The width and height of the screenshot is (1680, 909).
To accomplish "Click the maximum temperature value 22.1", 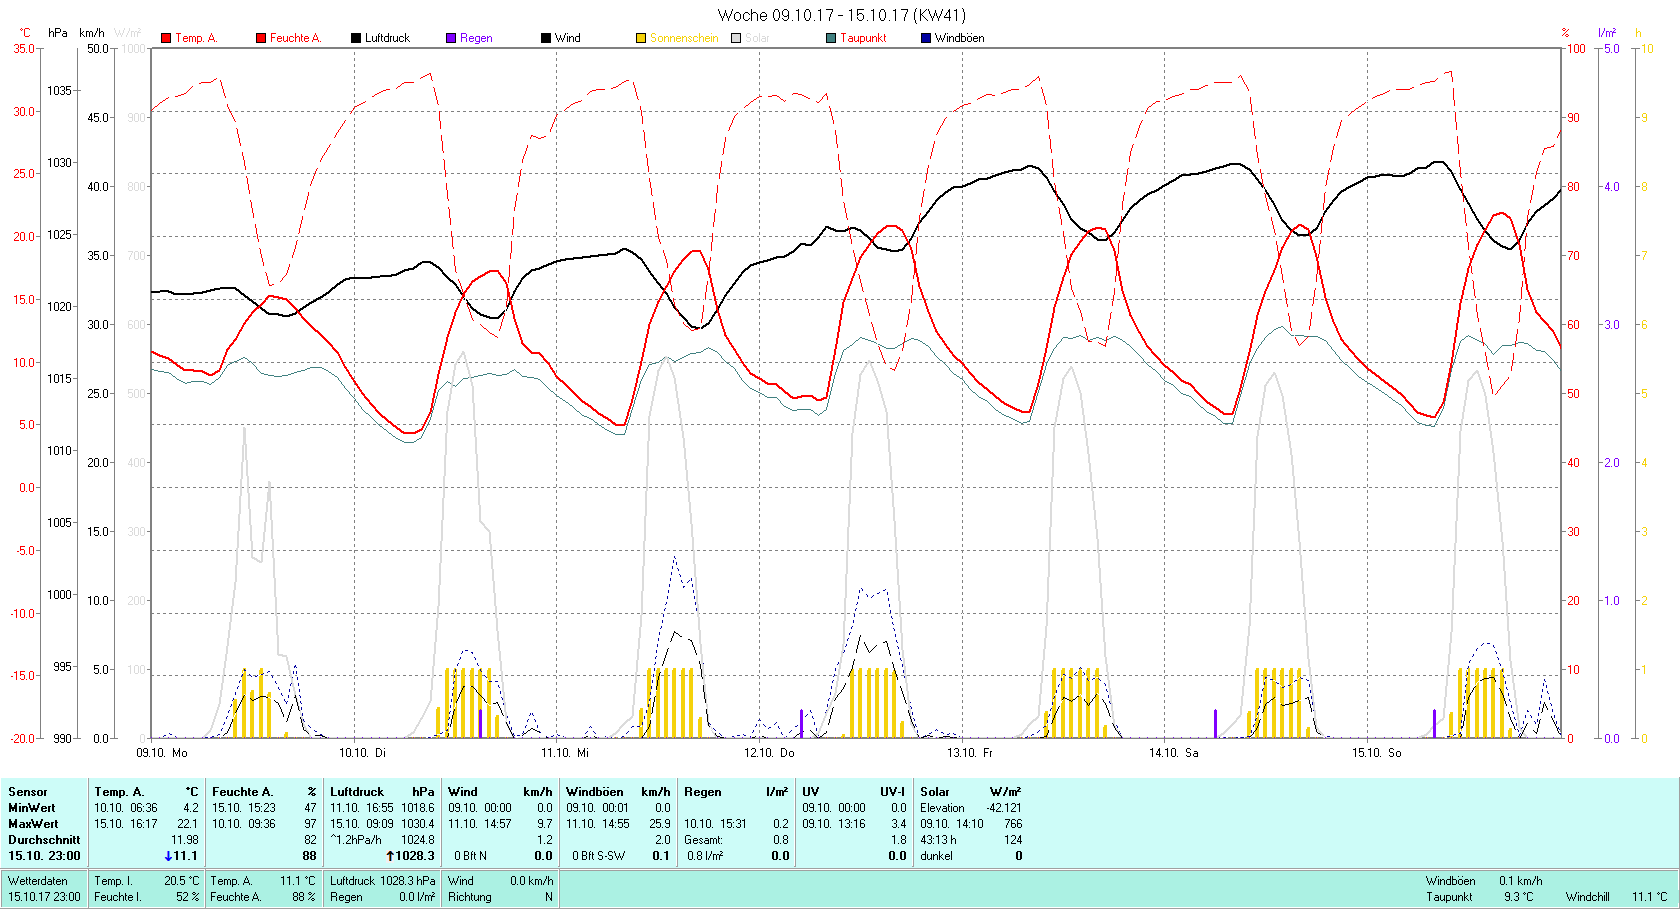I will tap(188, 823).
